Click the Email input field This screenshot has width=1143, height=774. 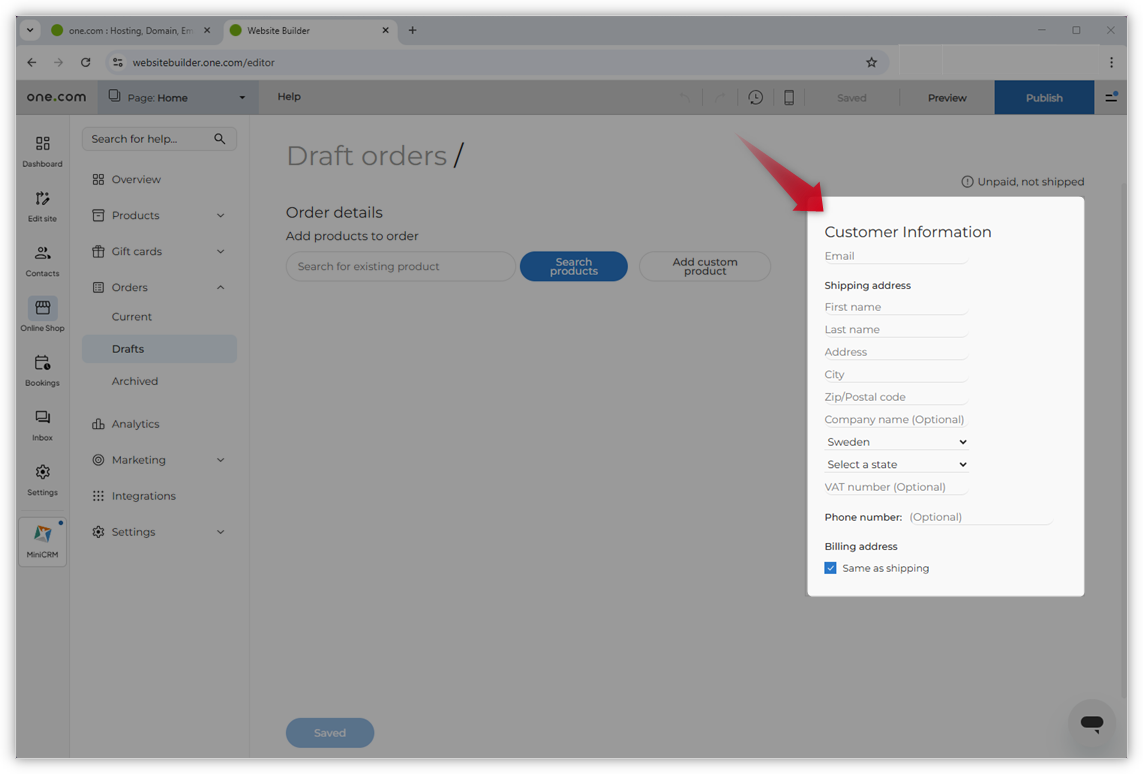[895, 257]
